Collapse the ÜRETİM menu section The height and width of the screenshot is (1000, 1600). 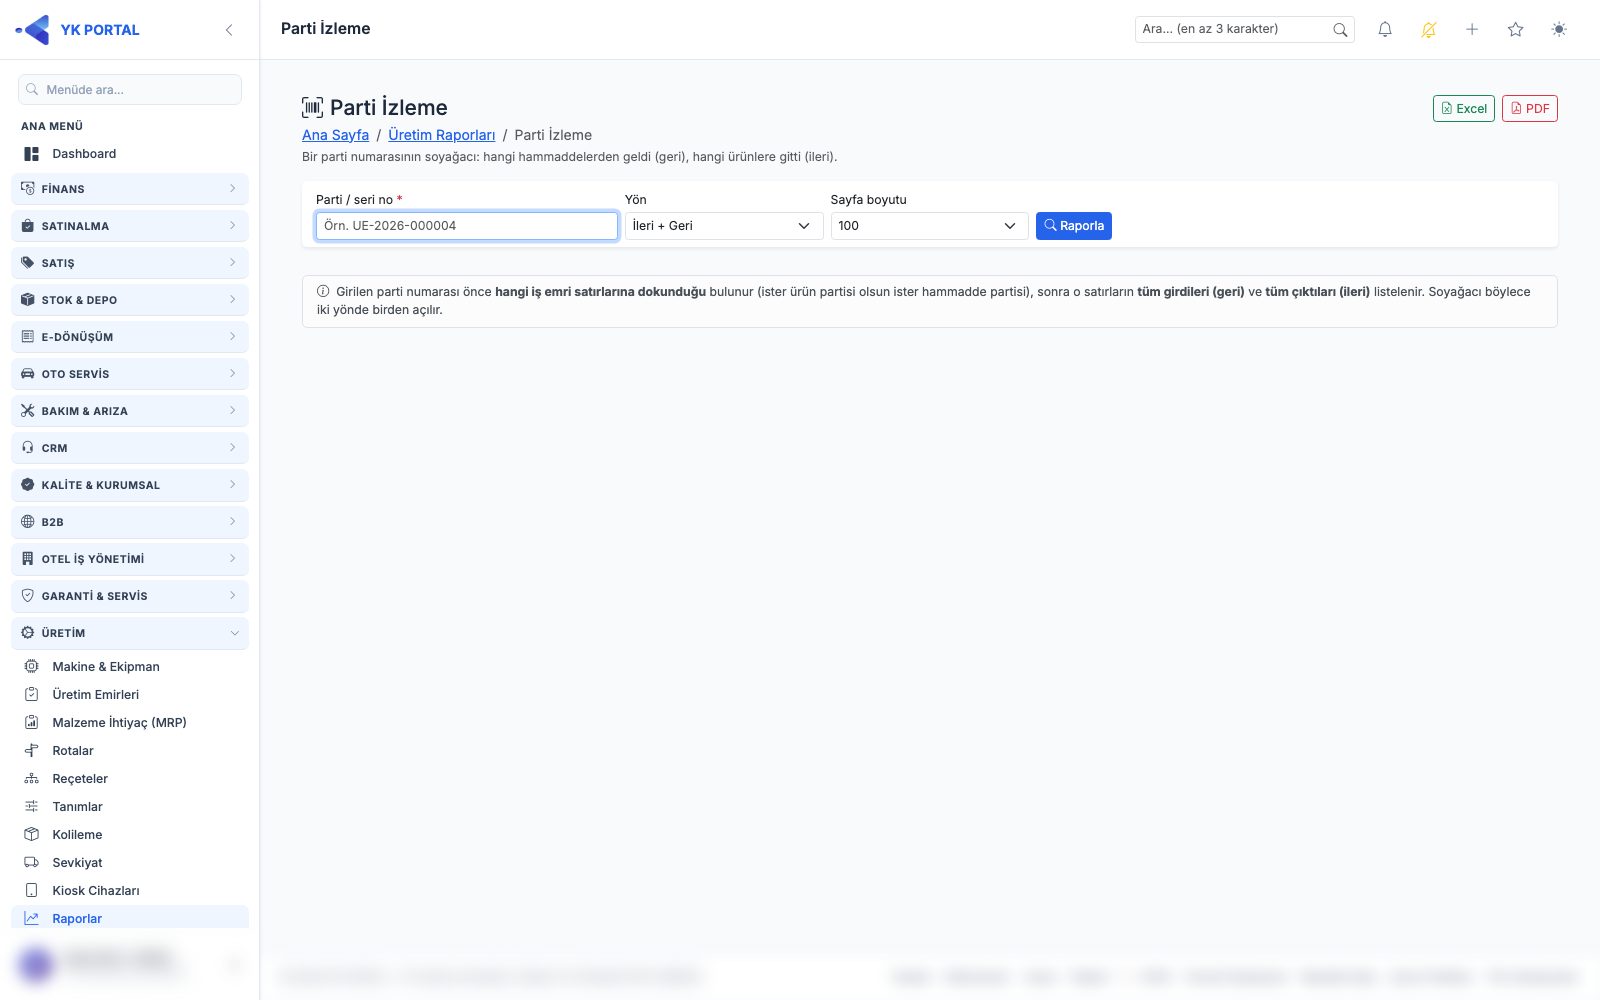130,633
